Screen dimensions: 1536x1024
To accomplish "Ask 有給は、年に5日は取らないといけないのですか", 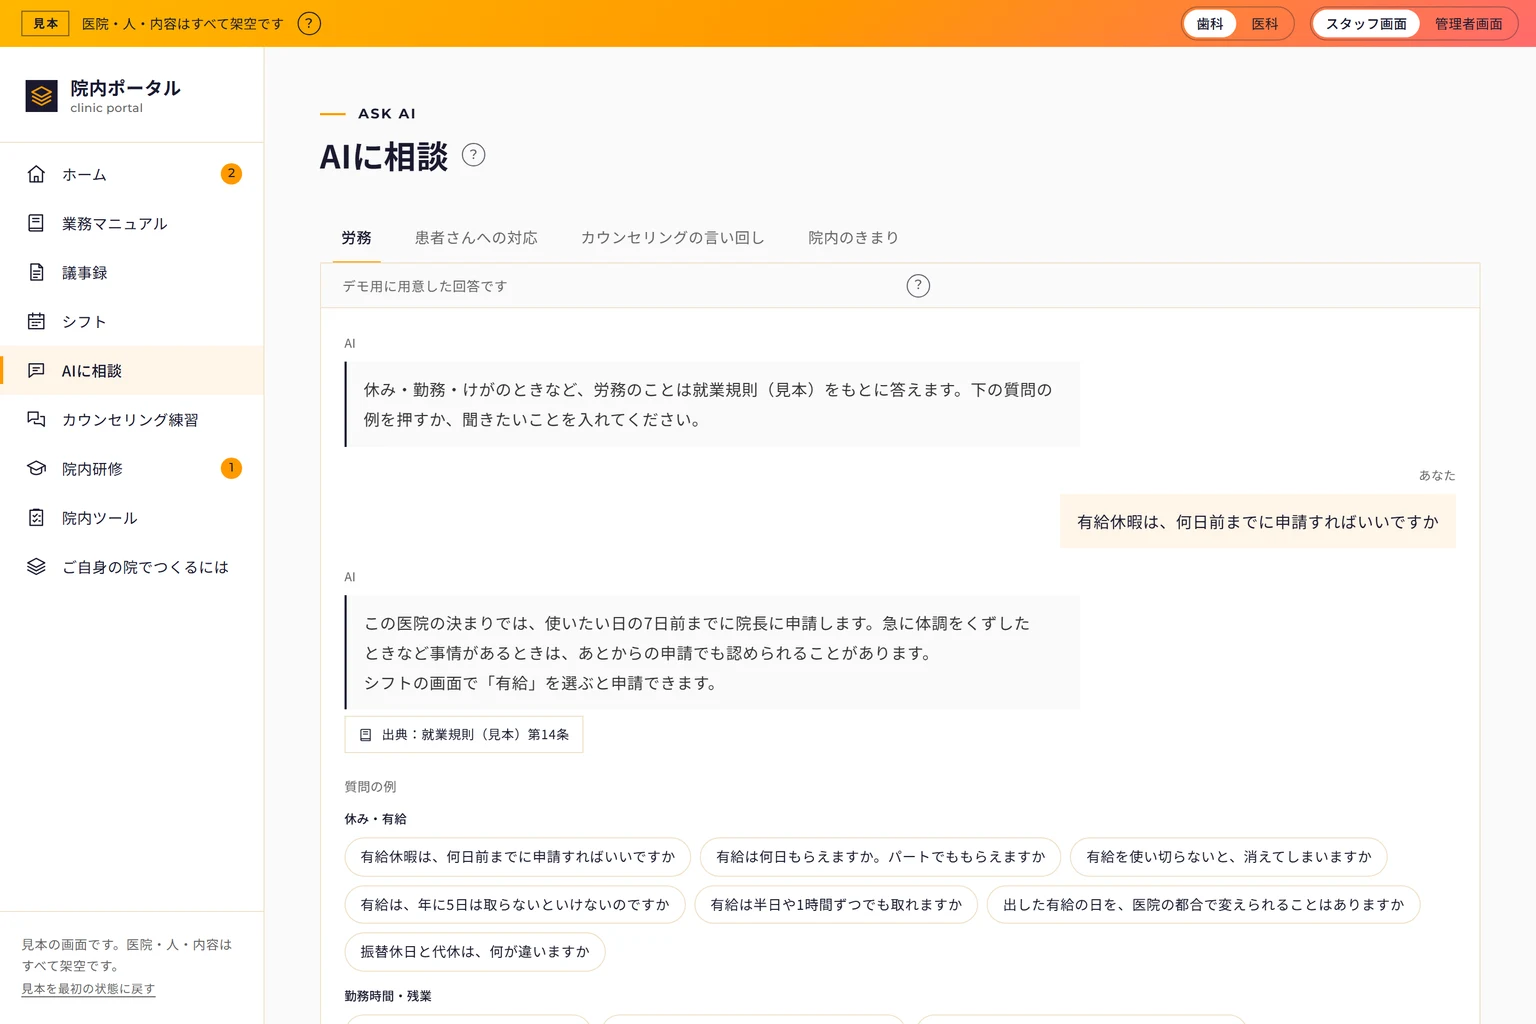I will (x=515, y=905).
